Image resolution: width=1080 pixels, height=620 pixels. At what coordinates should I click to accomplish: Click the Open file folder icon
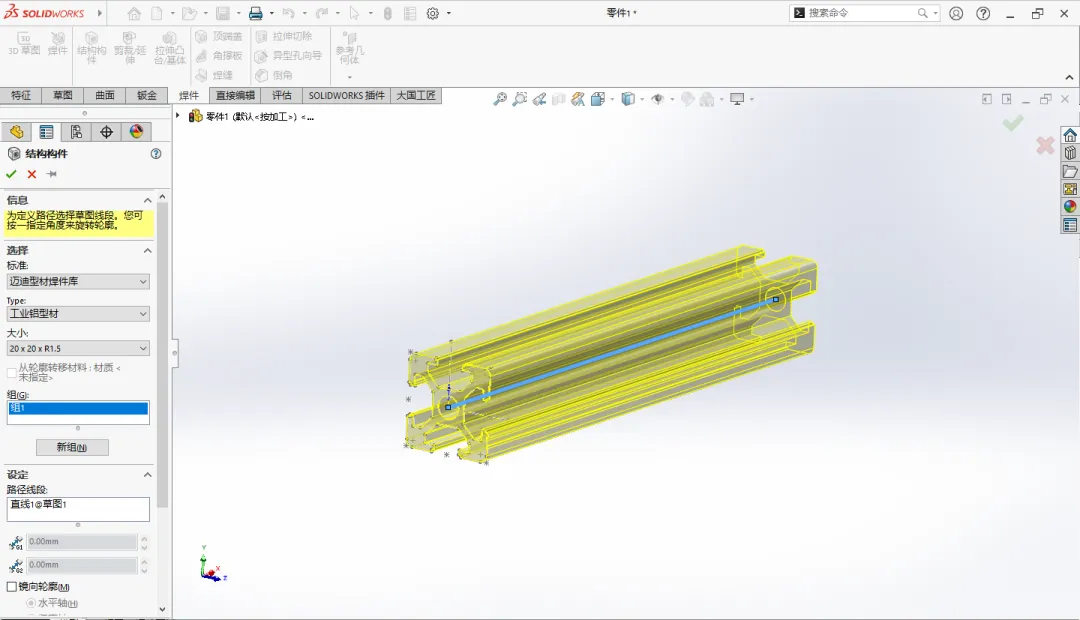click(189, 13)
